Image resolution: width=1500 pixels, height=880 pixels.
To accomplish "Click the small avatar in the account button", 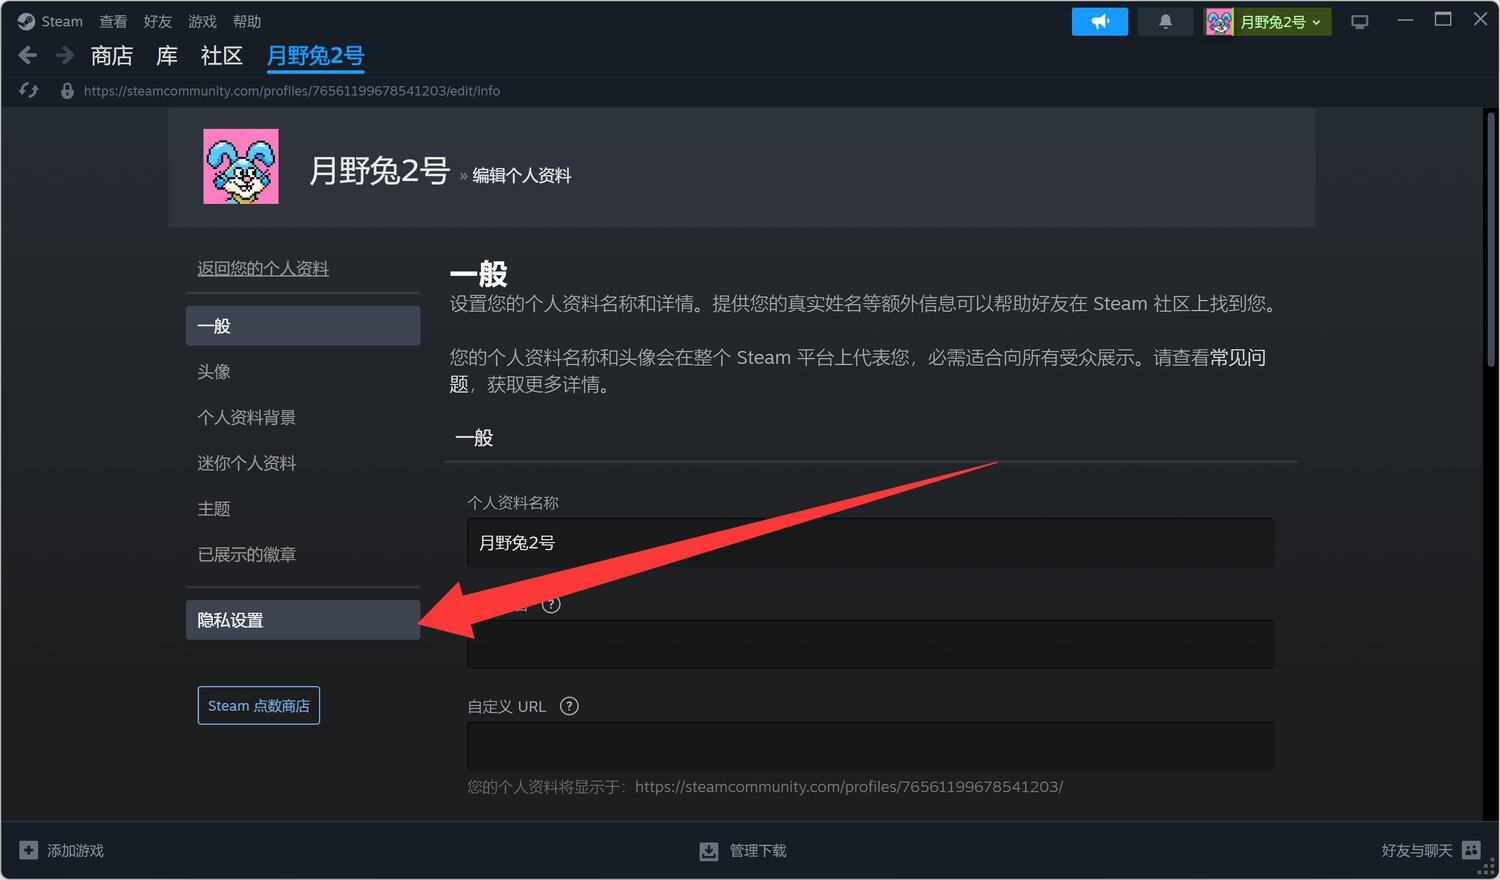I will [x=1219, y=21].
